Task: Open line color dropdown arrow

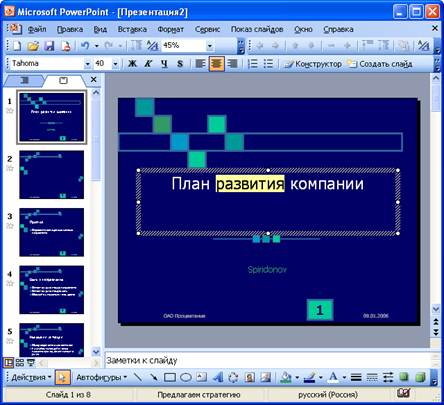Action: pos(321,377)
